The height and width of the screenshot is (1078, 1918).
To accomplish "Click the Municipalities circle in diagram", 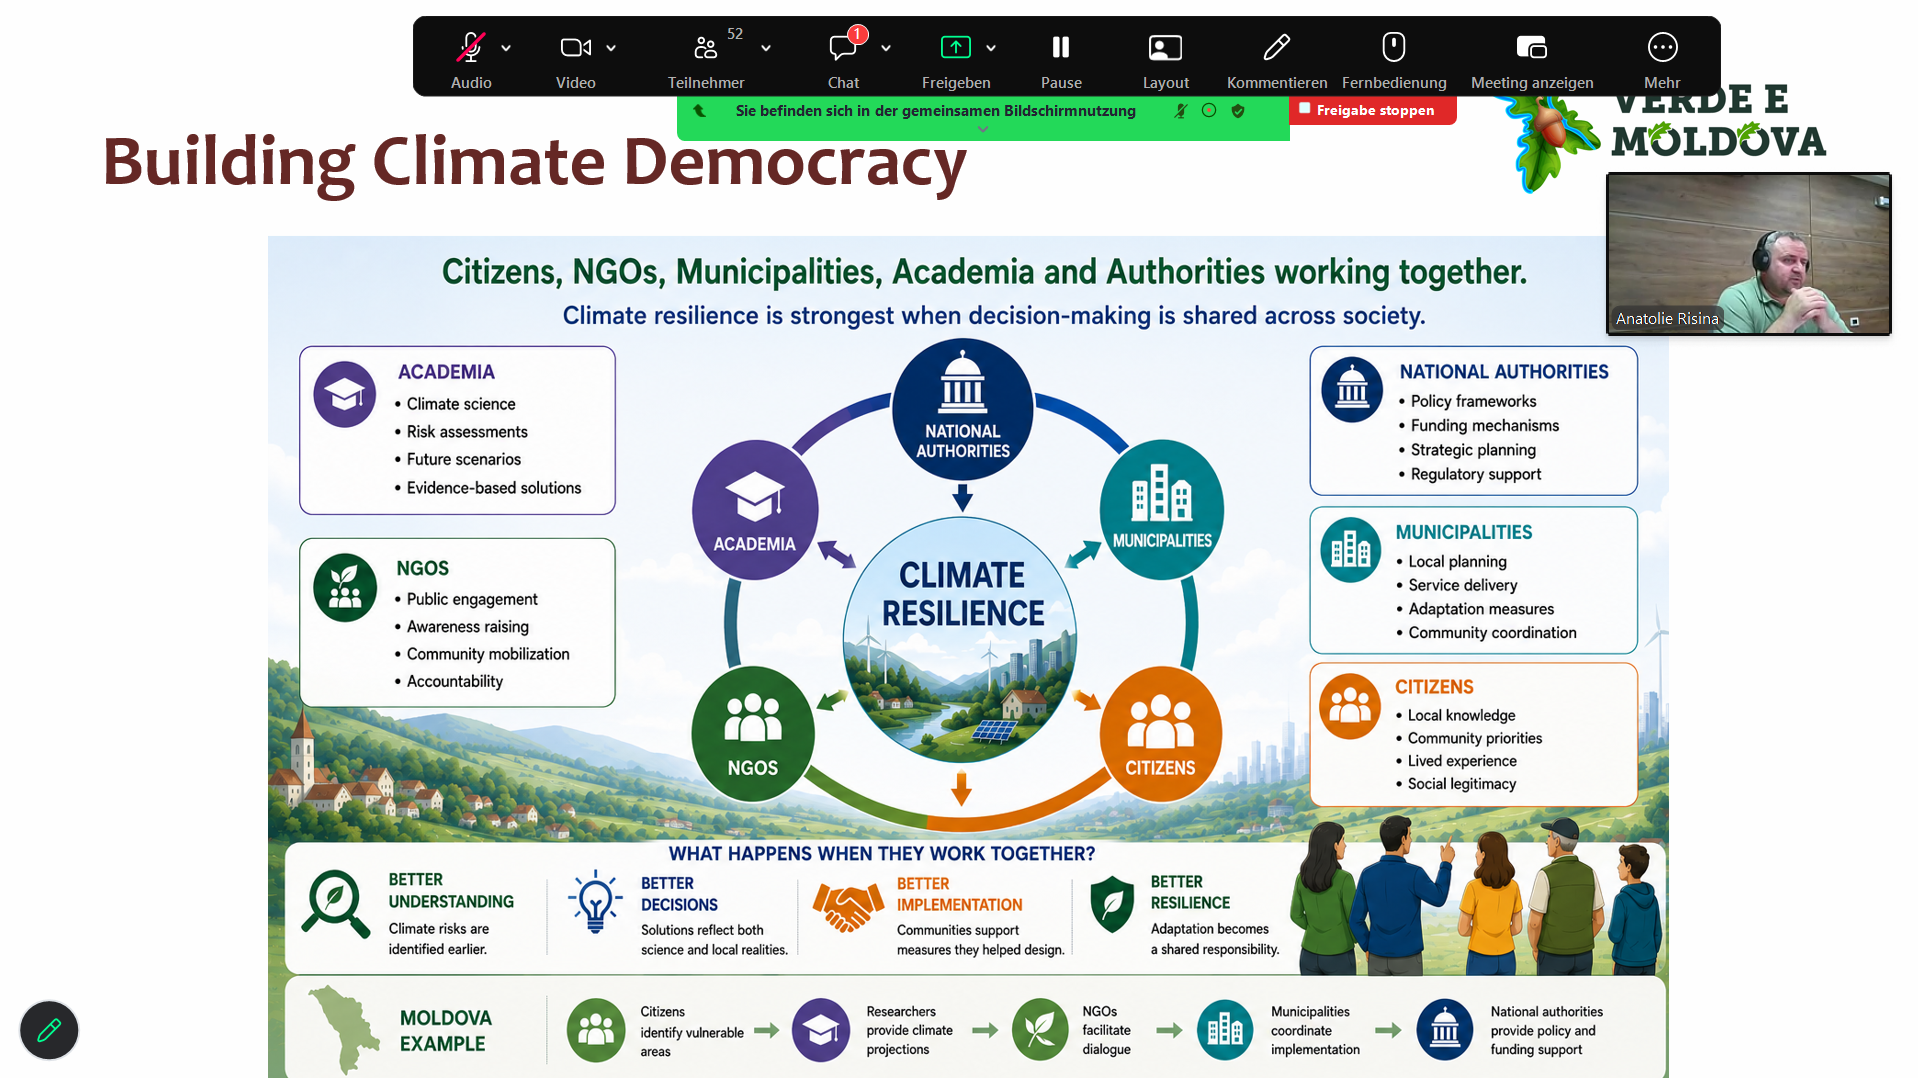I will (1162, 510).
